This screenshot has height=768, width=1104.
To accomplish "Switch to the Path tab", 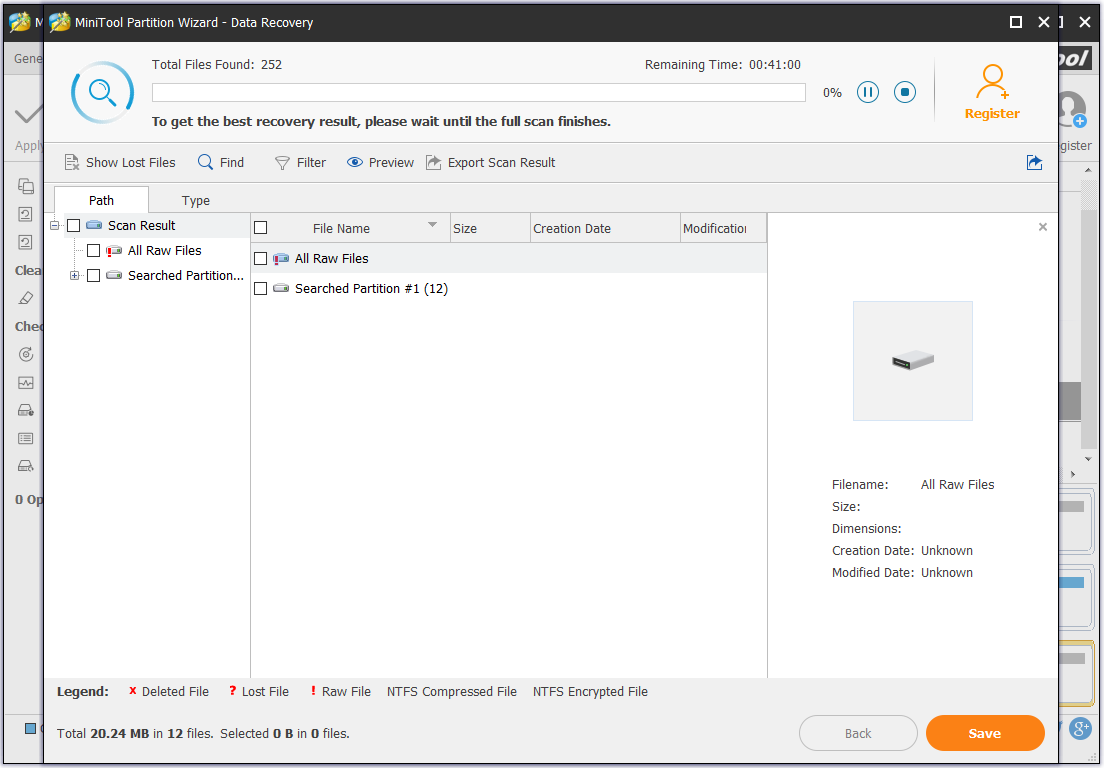I will [101, 200].
